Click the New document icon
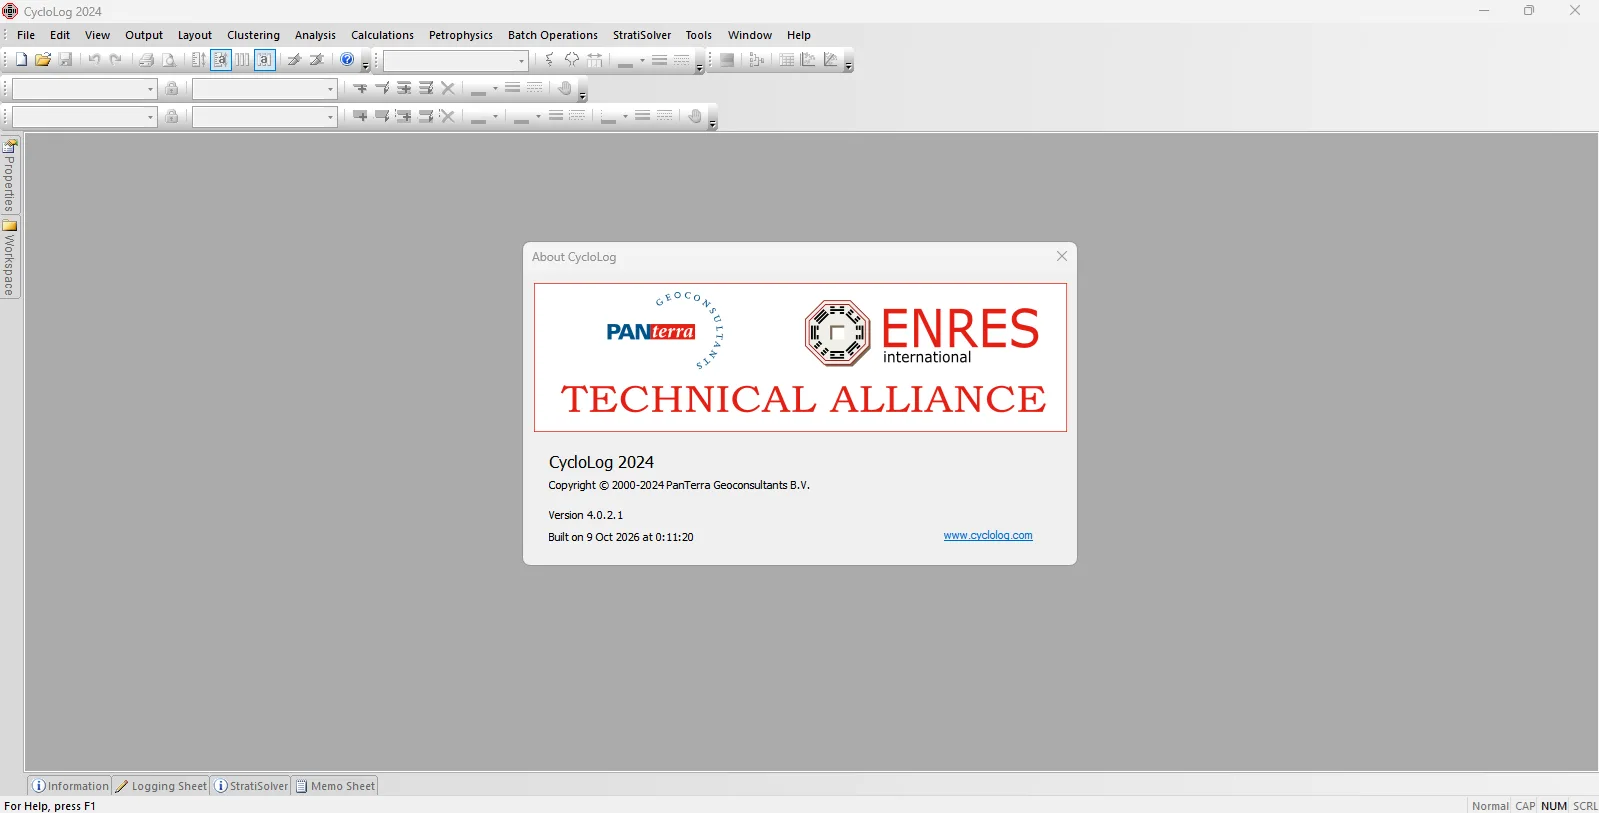The height and width of the screenshot is (813, 1599). click(x=21, y=60)
